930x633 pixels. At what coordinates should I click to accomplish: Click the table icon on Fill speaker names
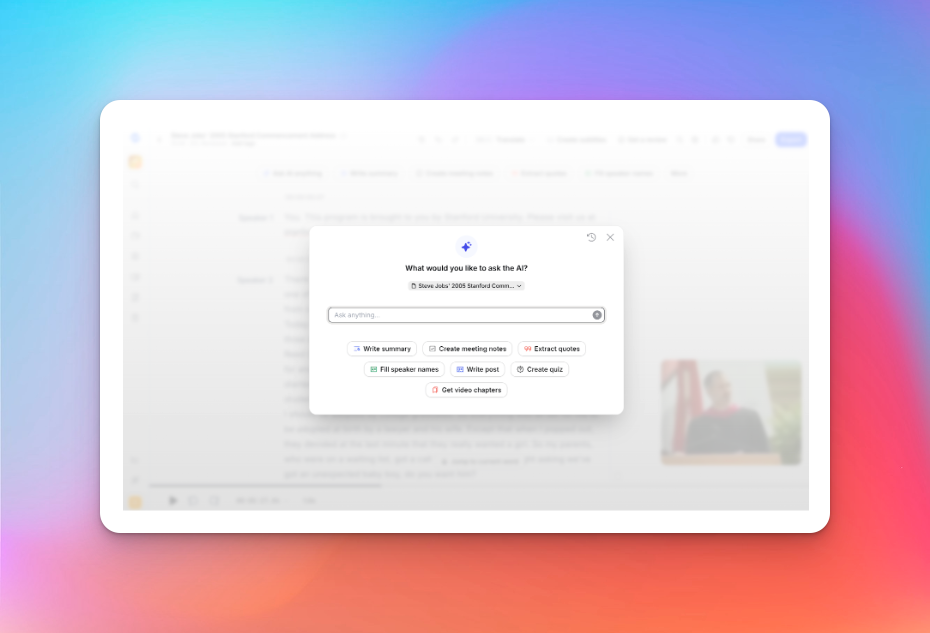(x=373, y=369)
